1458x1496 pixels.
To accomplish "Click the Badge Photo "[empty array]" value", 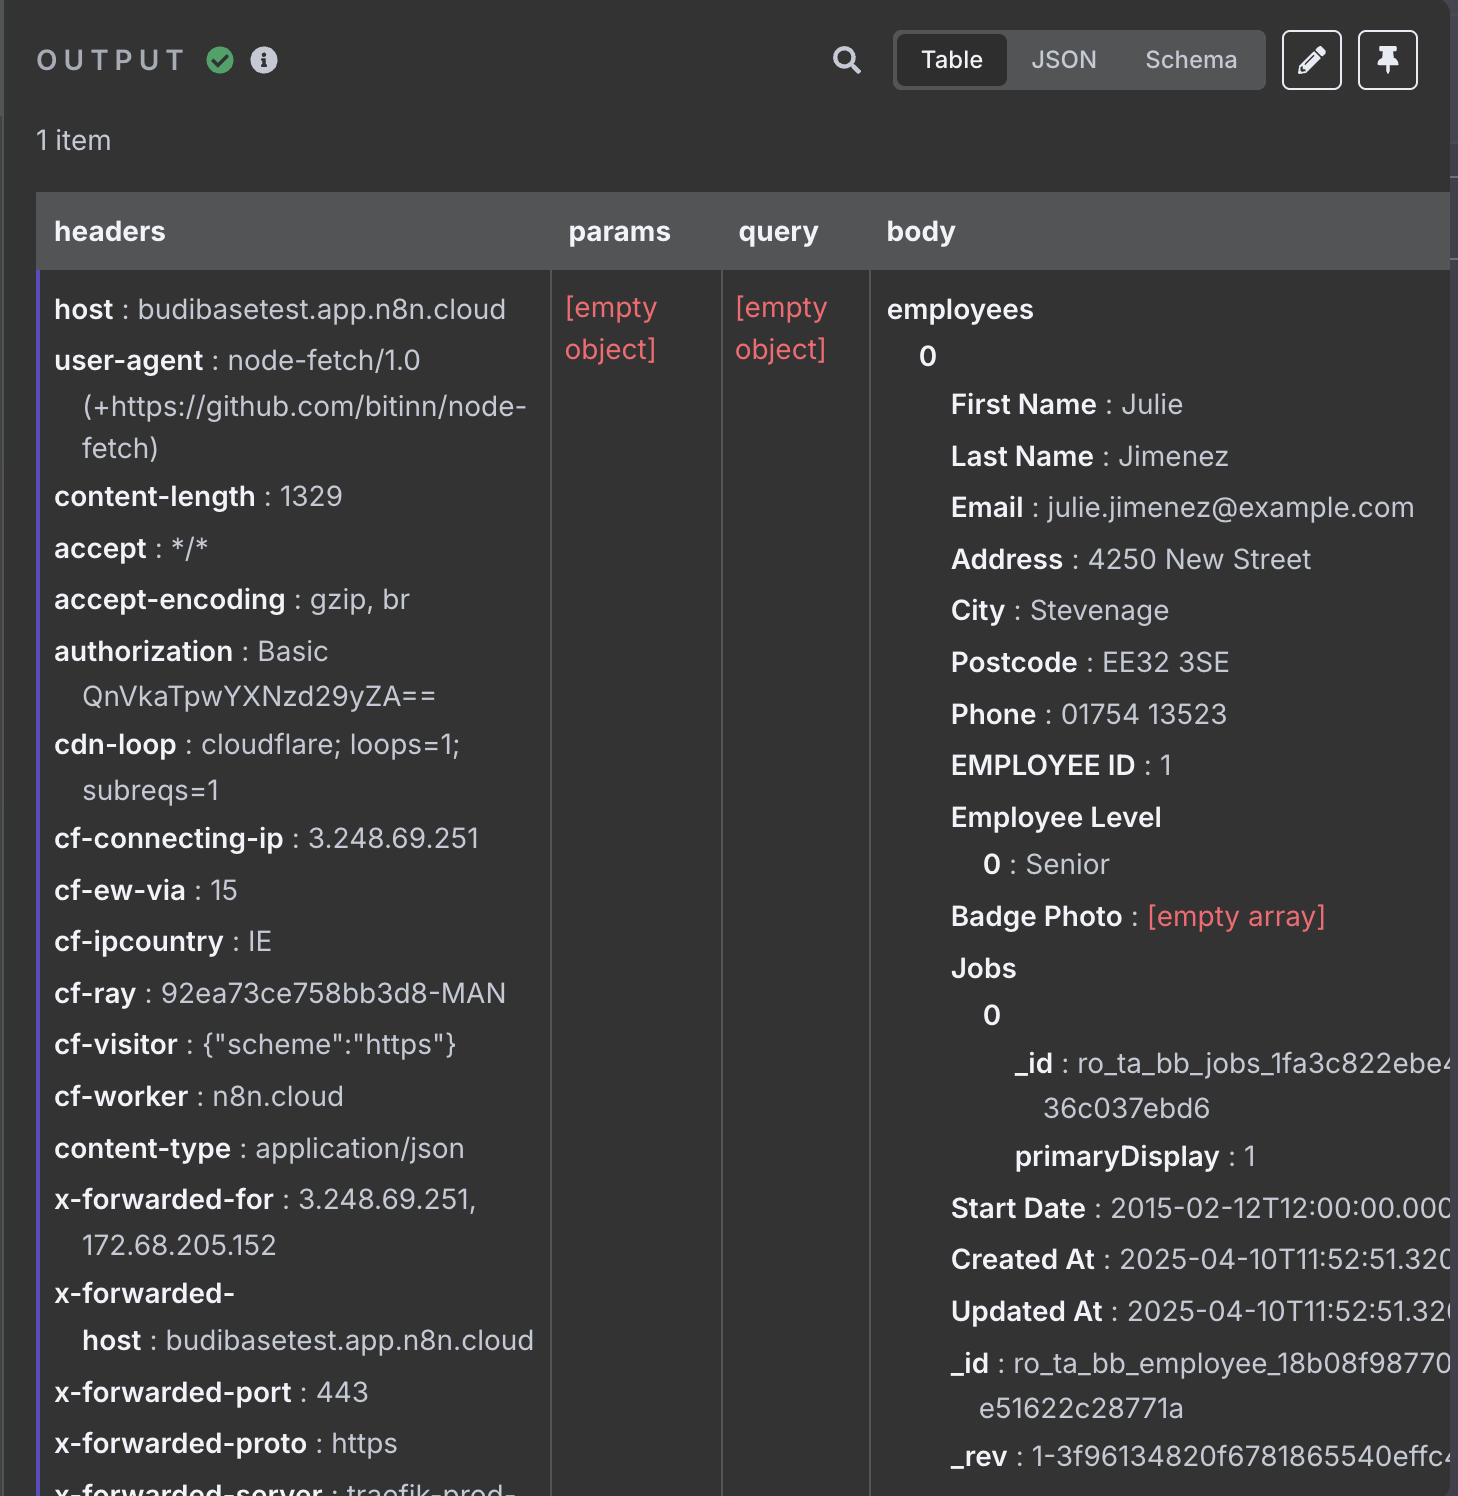I will pyautogui.click(x=1235, y=917).
